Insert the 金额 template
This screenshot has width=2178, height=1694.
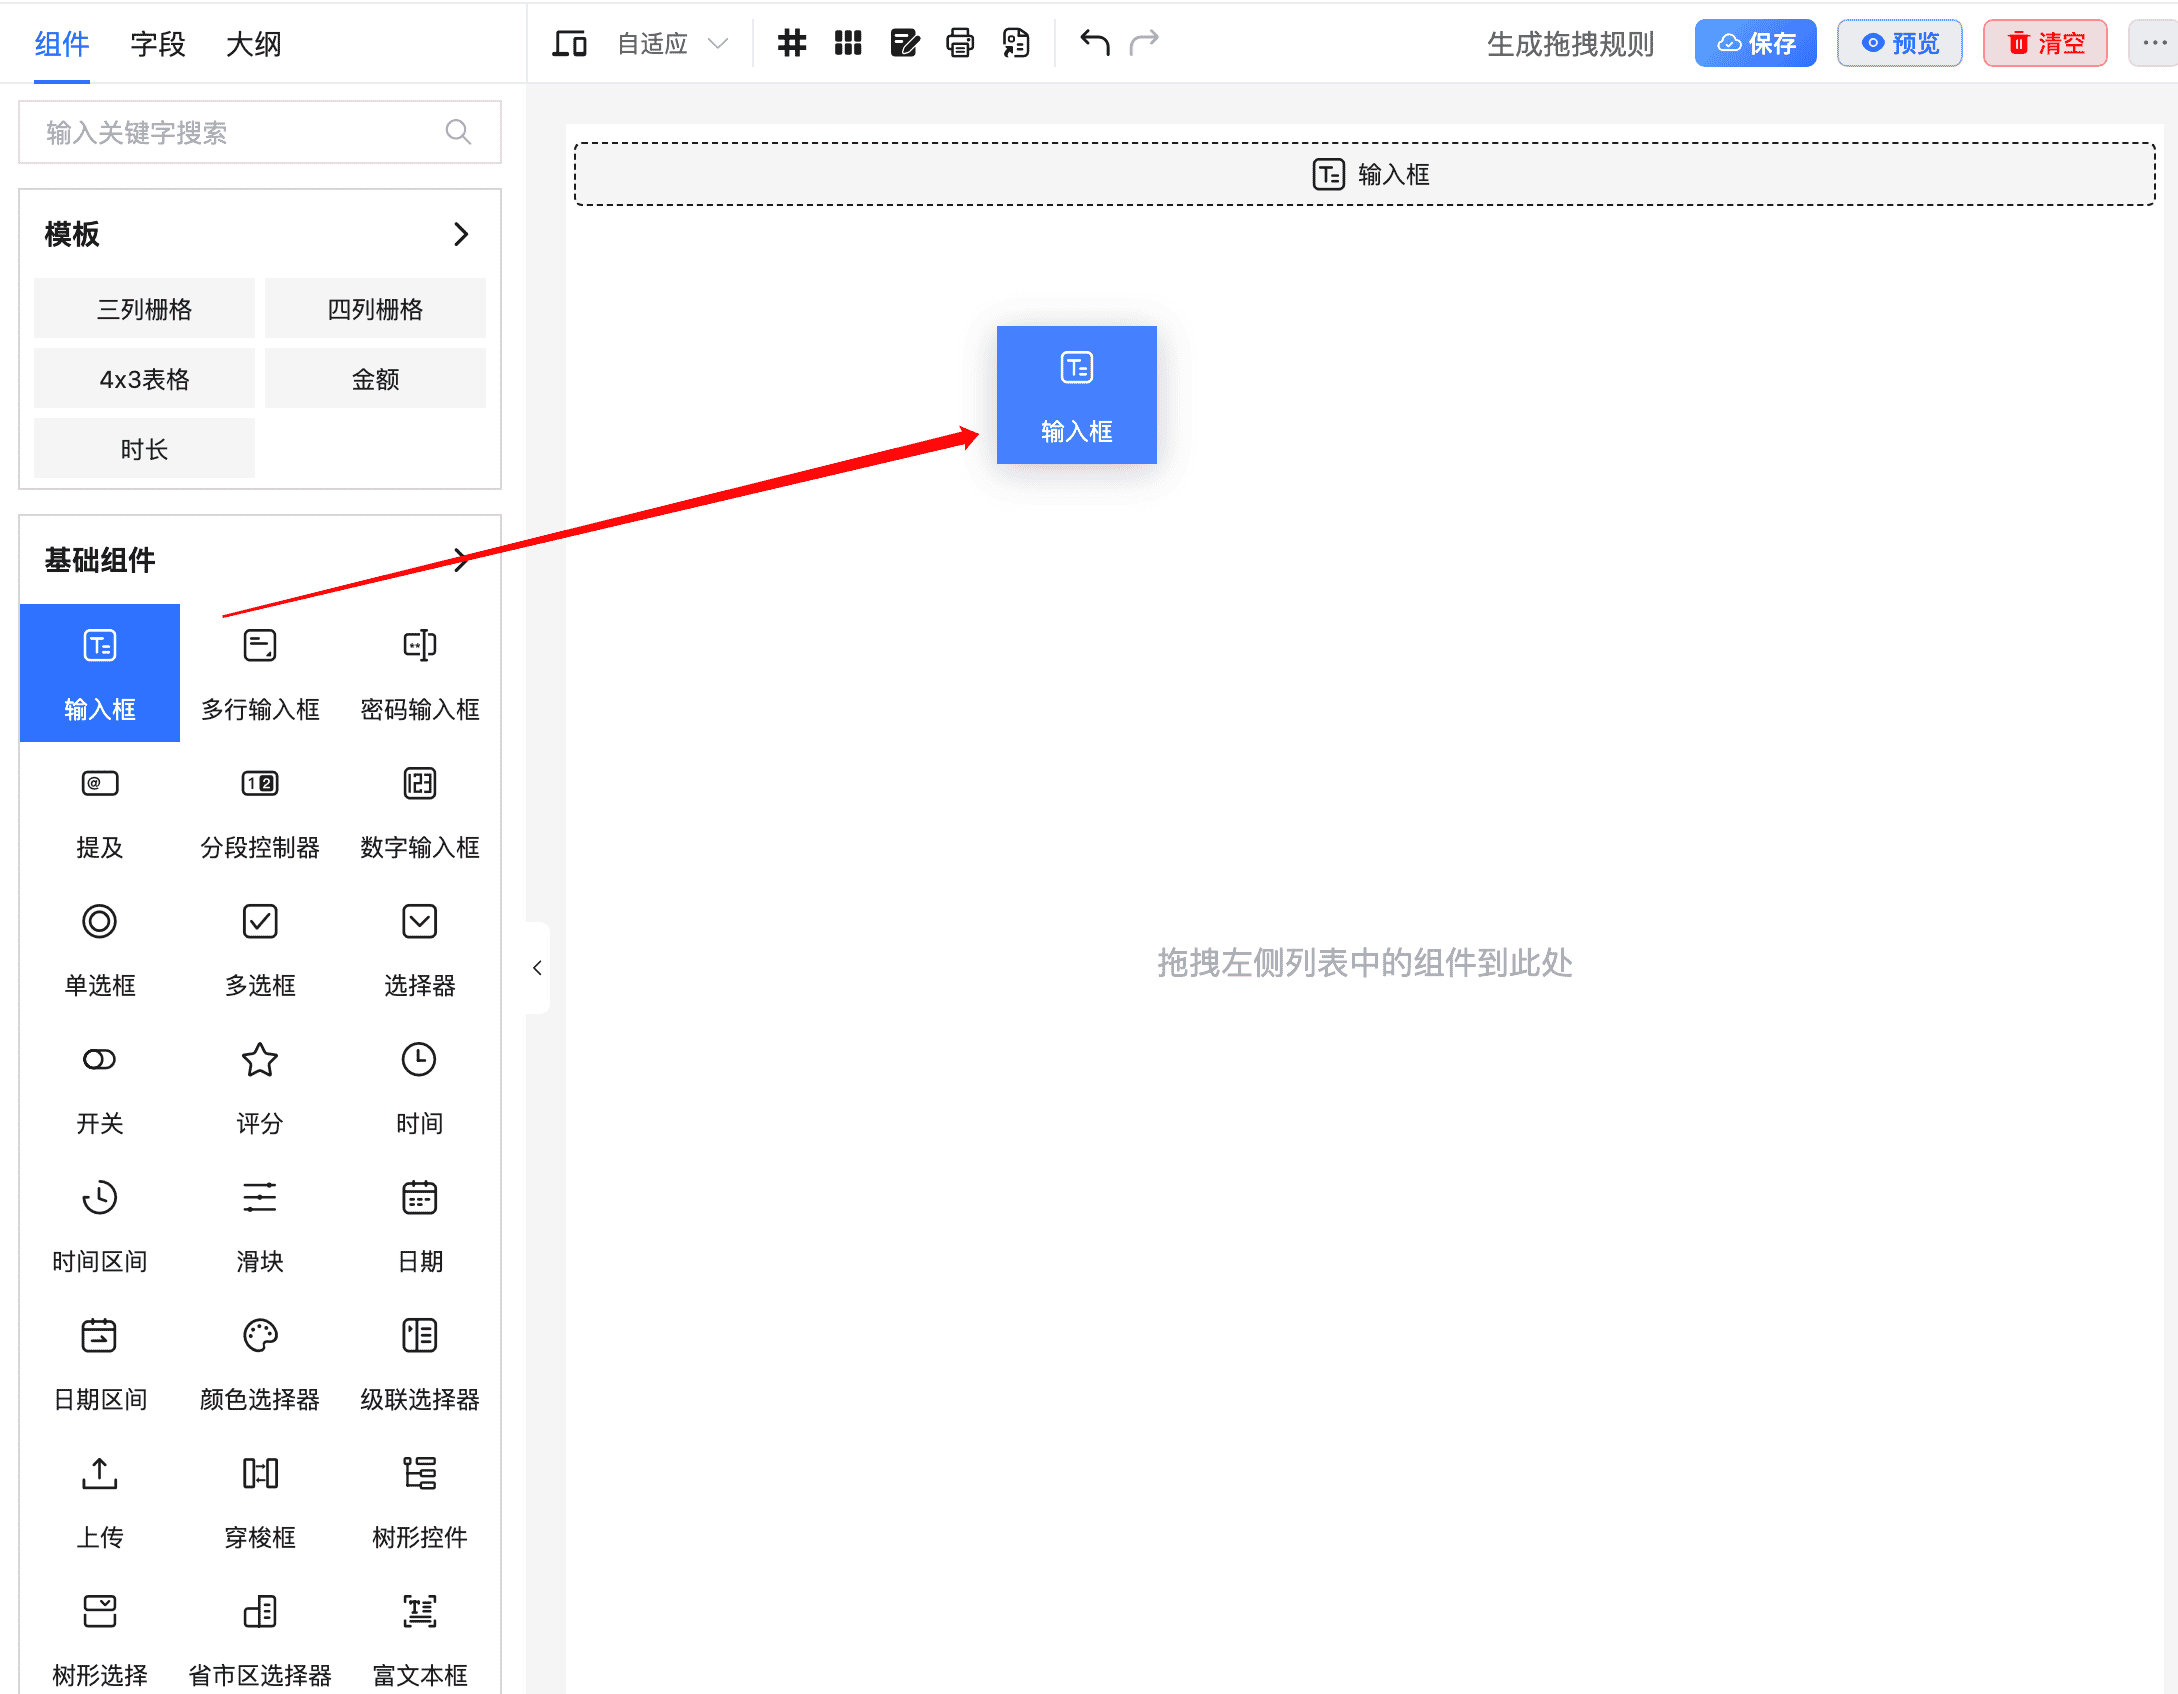(x=375, y=379)
